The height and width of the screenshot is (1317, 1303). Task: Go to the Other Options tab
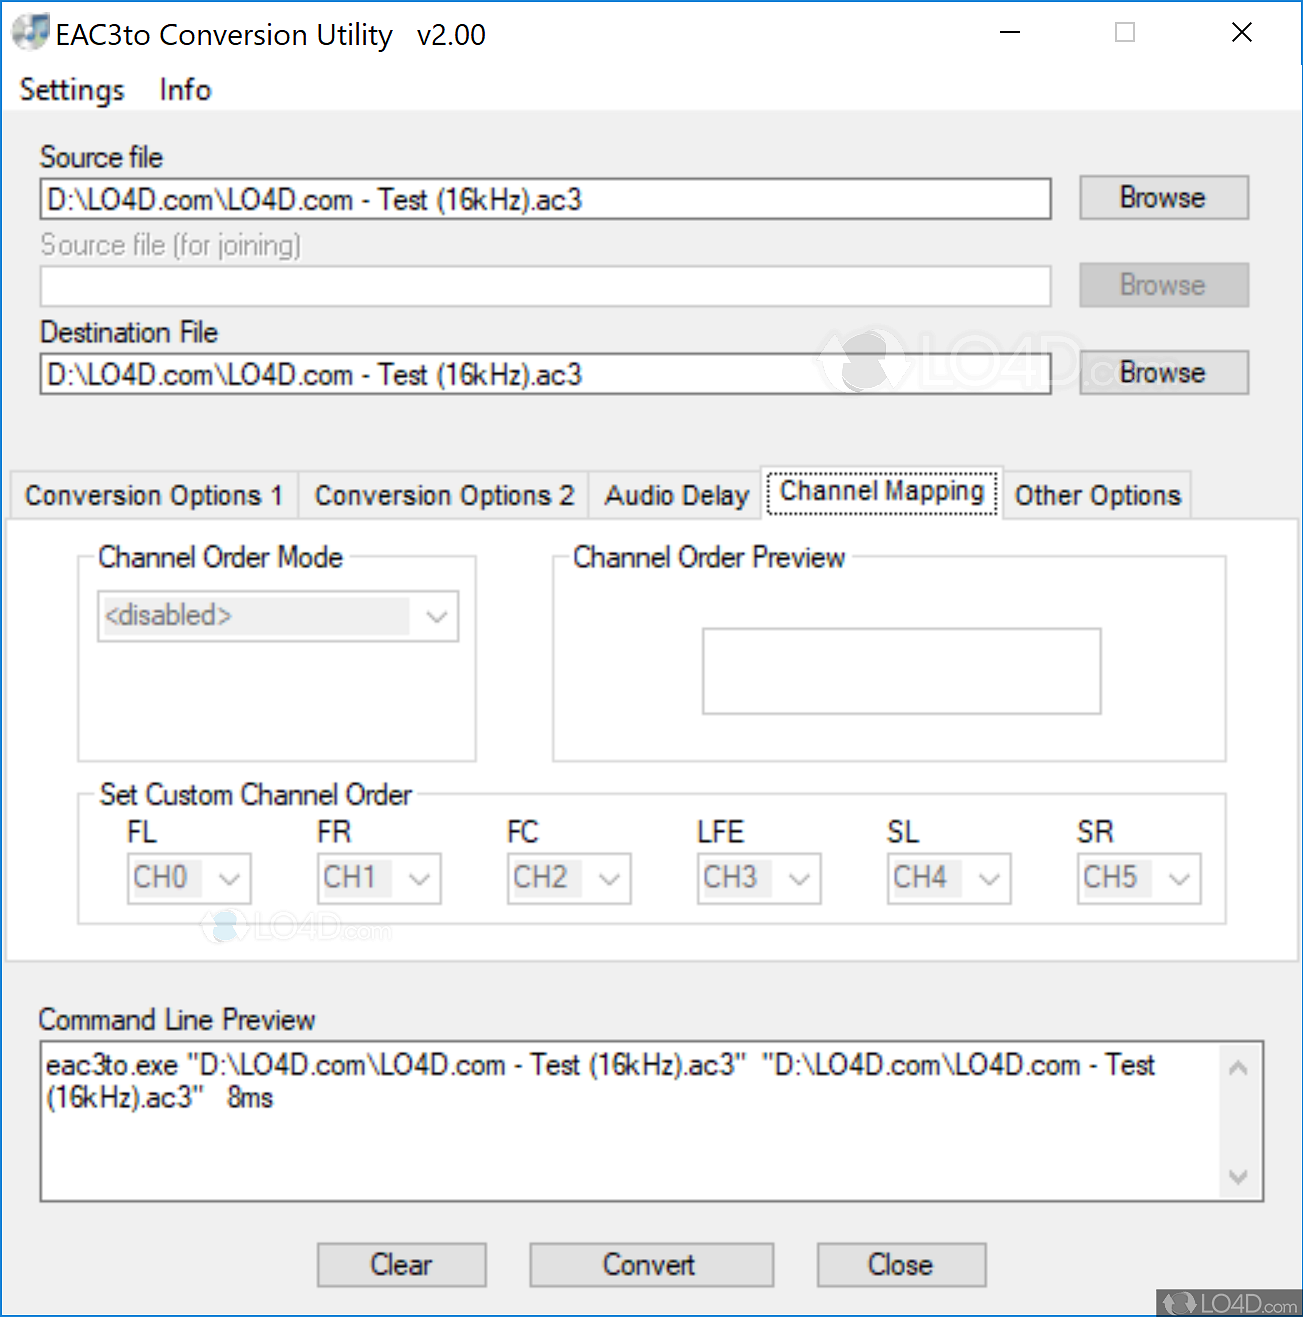point(1098,495)
